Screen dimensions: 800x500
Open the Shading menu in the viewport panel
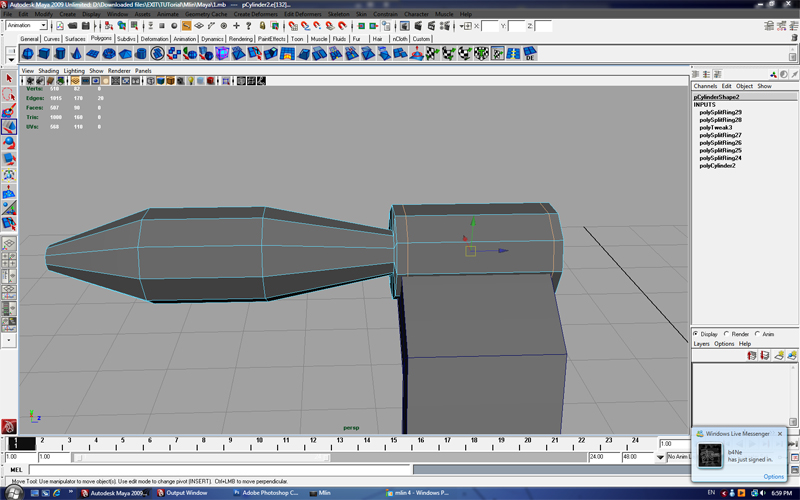coord(48,71)
